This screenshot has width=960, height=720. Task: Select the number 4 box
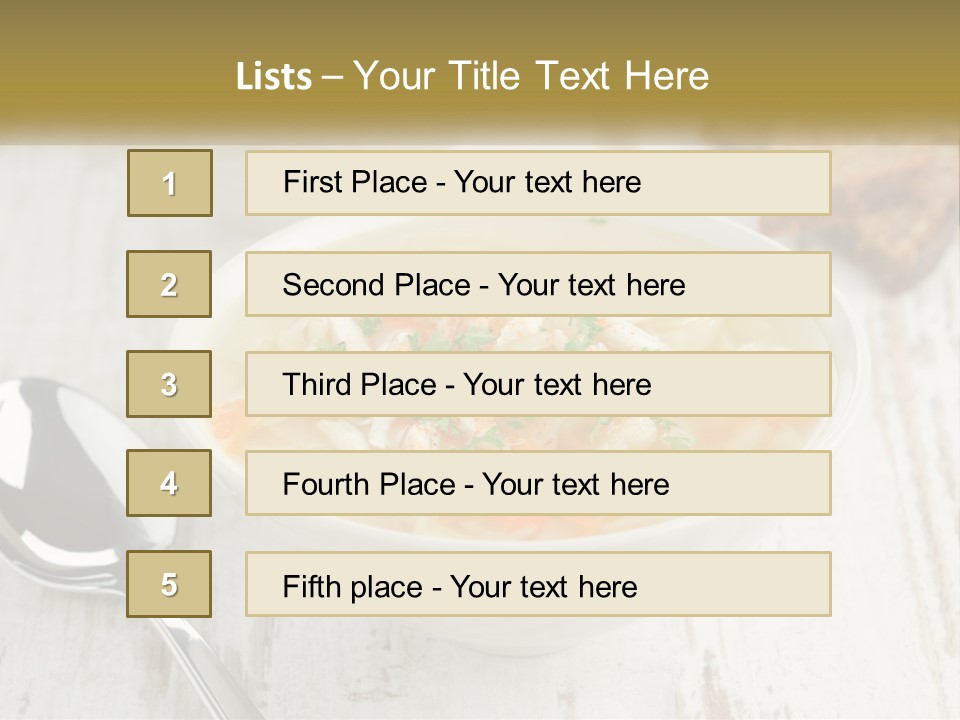[169, 484]
